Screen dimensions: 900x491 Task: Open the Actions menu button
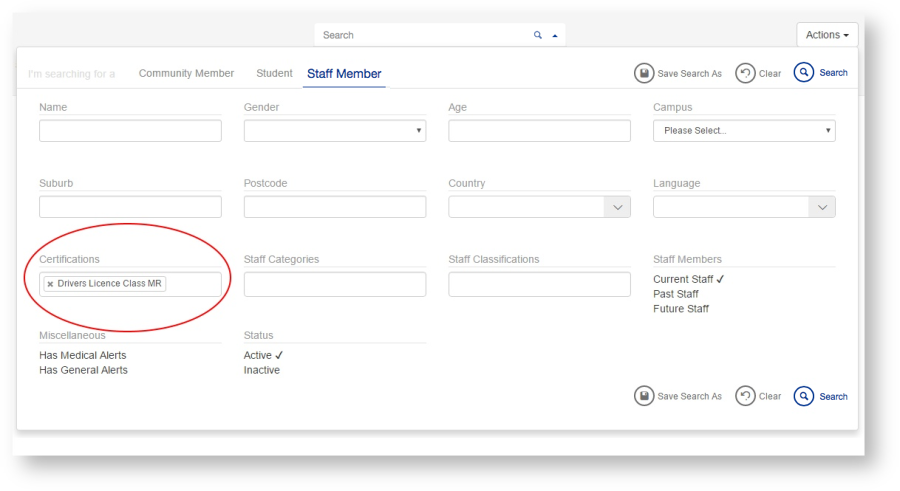827,35
